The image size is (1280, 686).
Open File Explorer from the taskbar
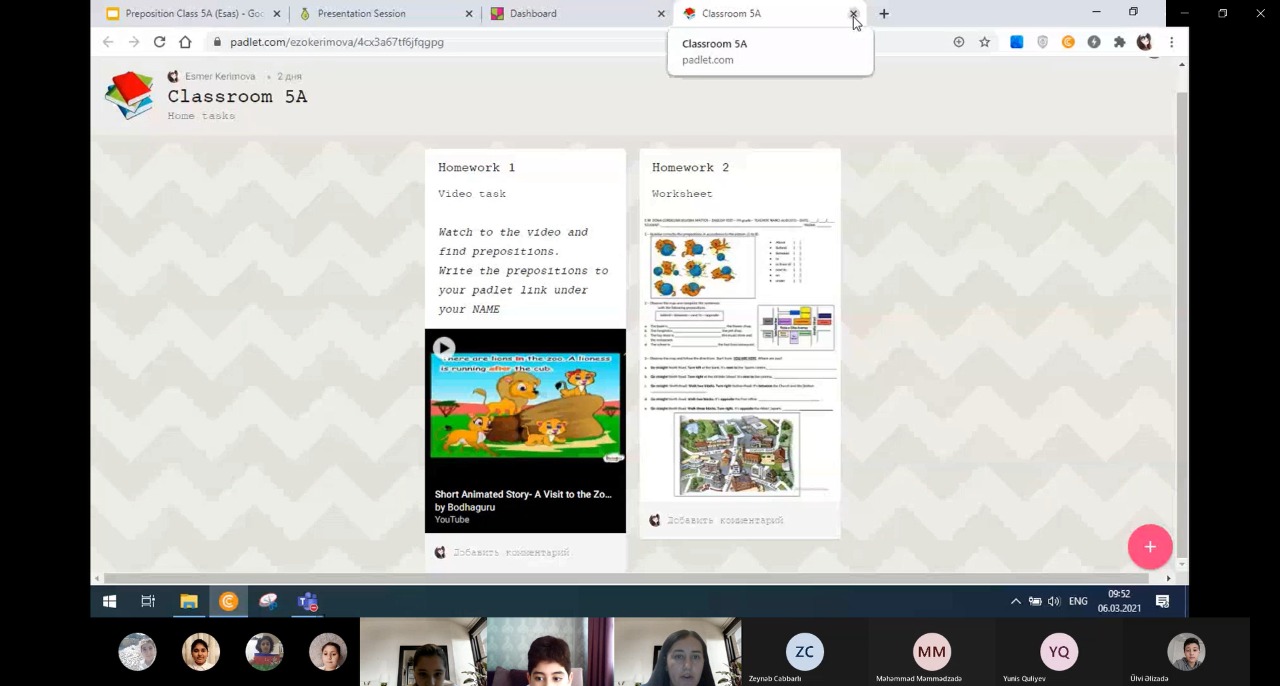[188, 601]
